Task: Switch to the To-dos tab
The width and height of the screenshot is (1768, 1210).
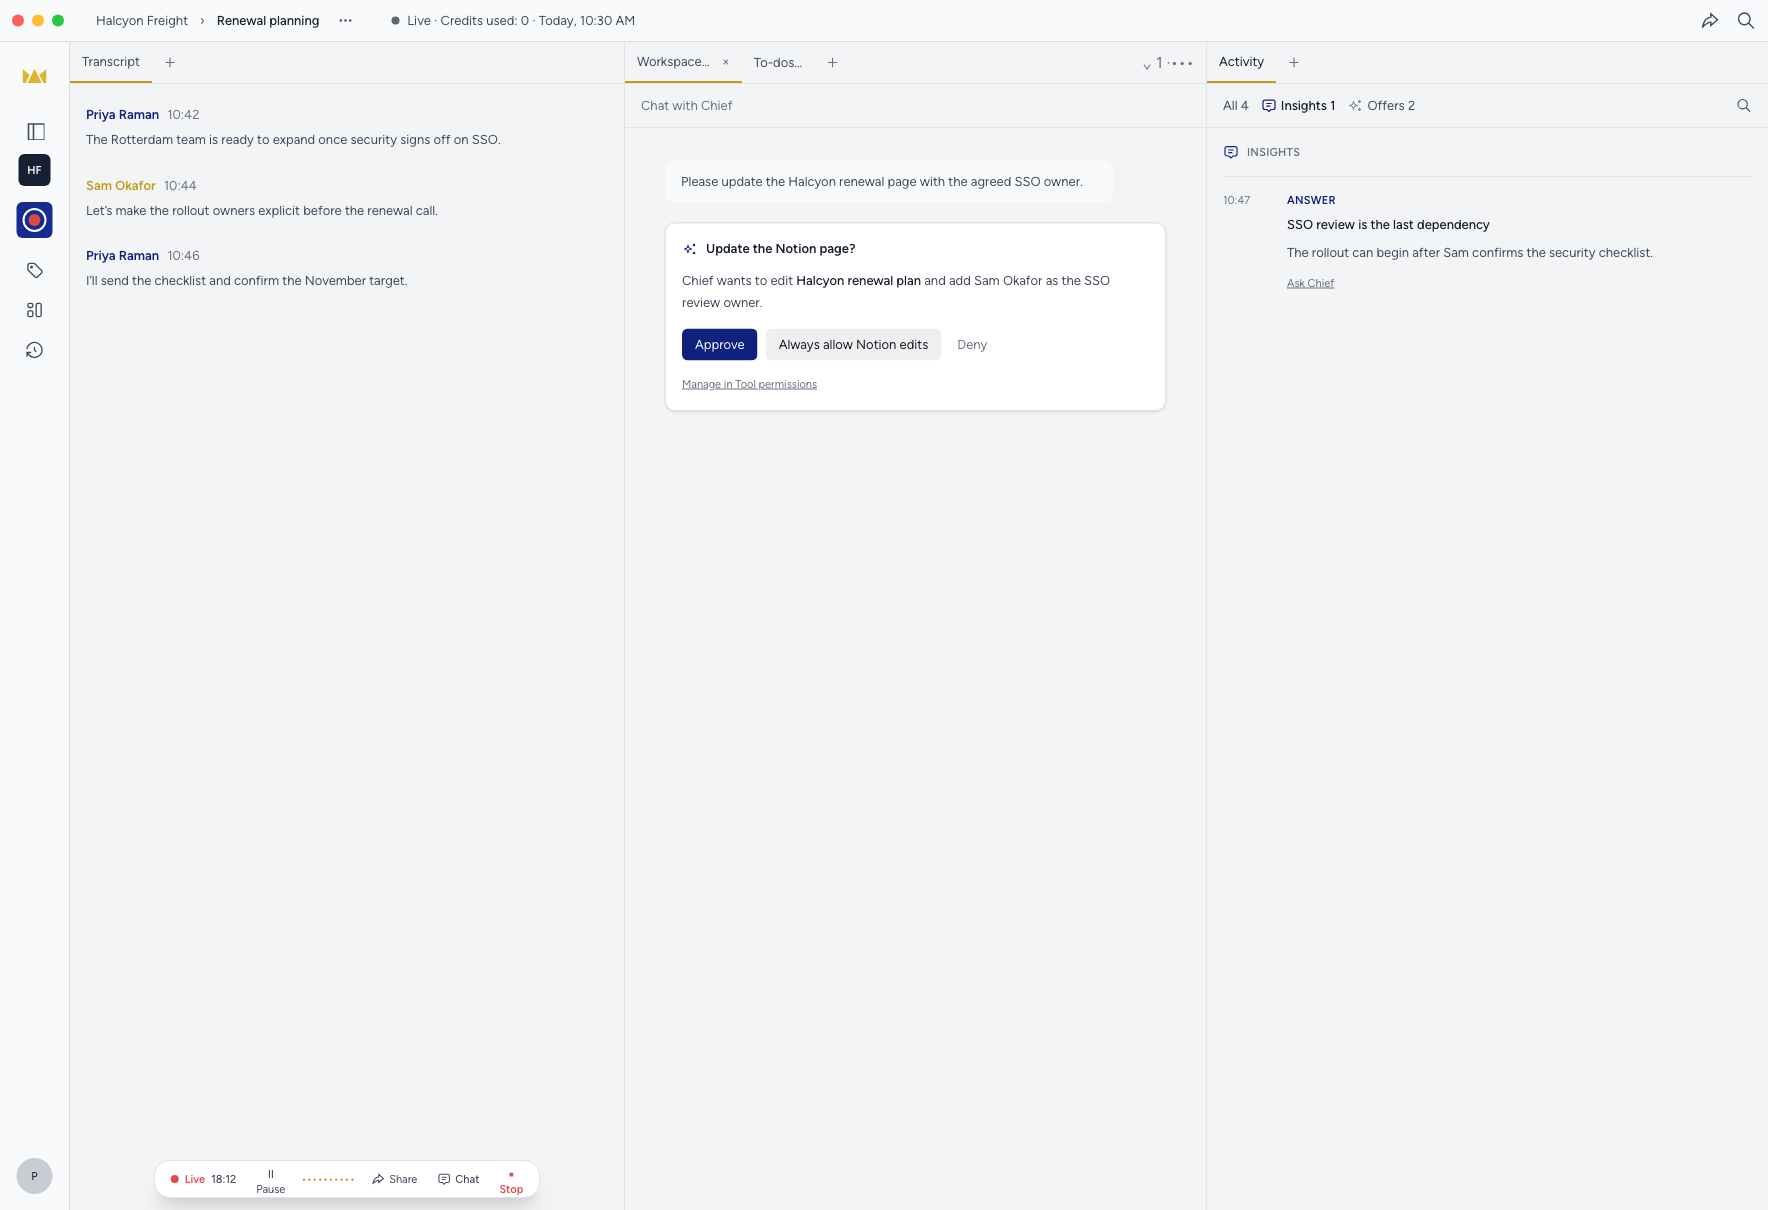Action: [x=777, y=62]
